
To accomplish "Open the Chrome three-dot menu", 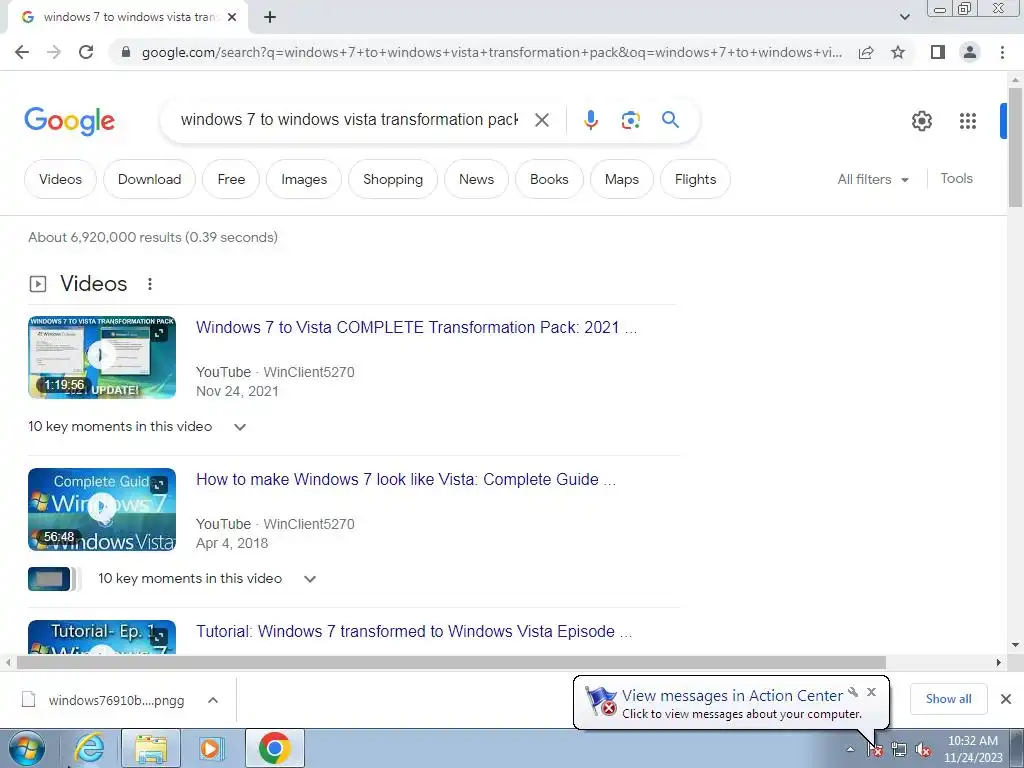I will coord(1002,52).
